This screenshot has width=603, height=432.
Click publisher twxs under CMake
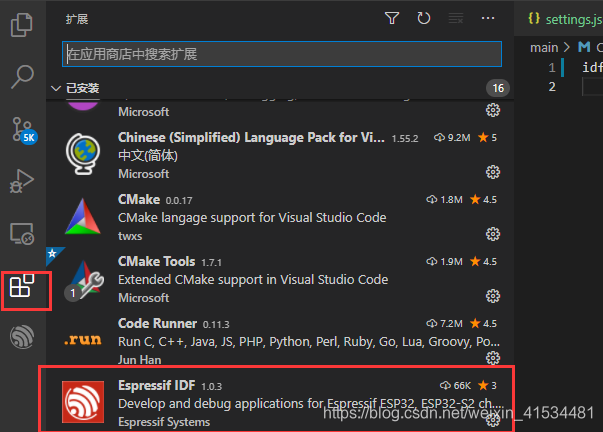pyautogui.click(x=130, y=236)
